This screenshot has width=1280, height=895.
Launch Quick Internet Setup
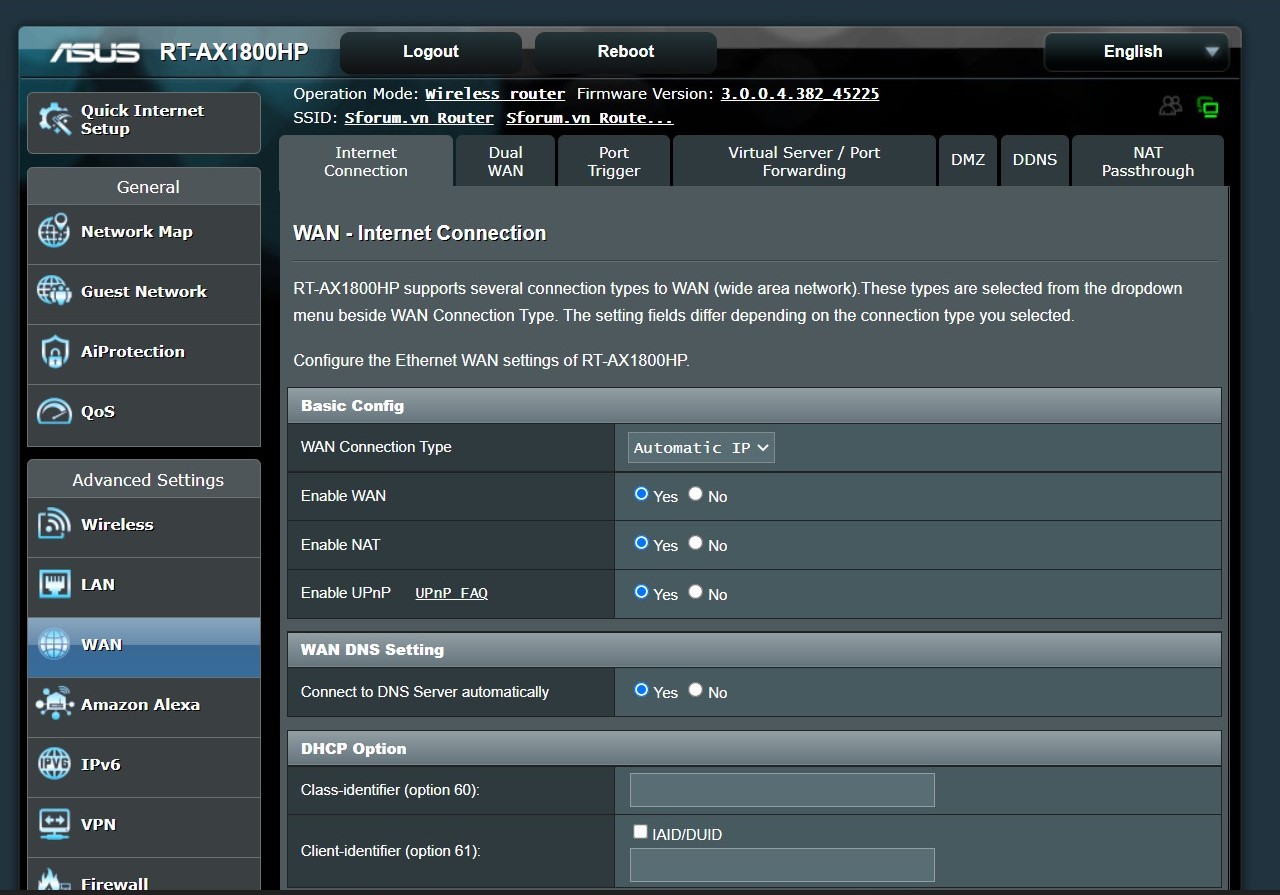[x=144, y=122]
